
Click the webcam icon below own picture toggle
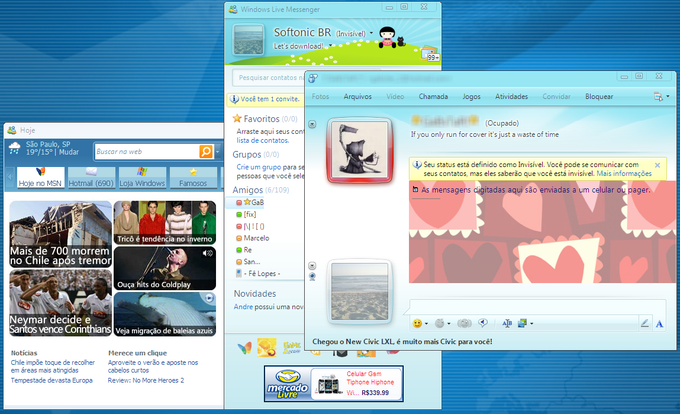(312, 277)
